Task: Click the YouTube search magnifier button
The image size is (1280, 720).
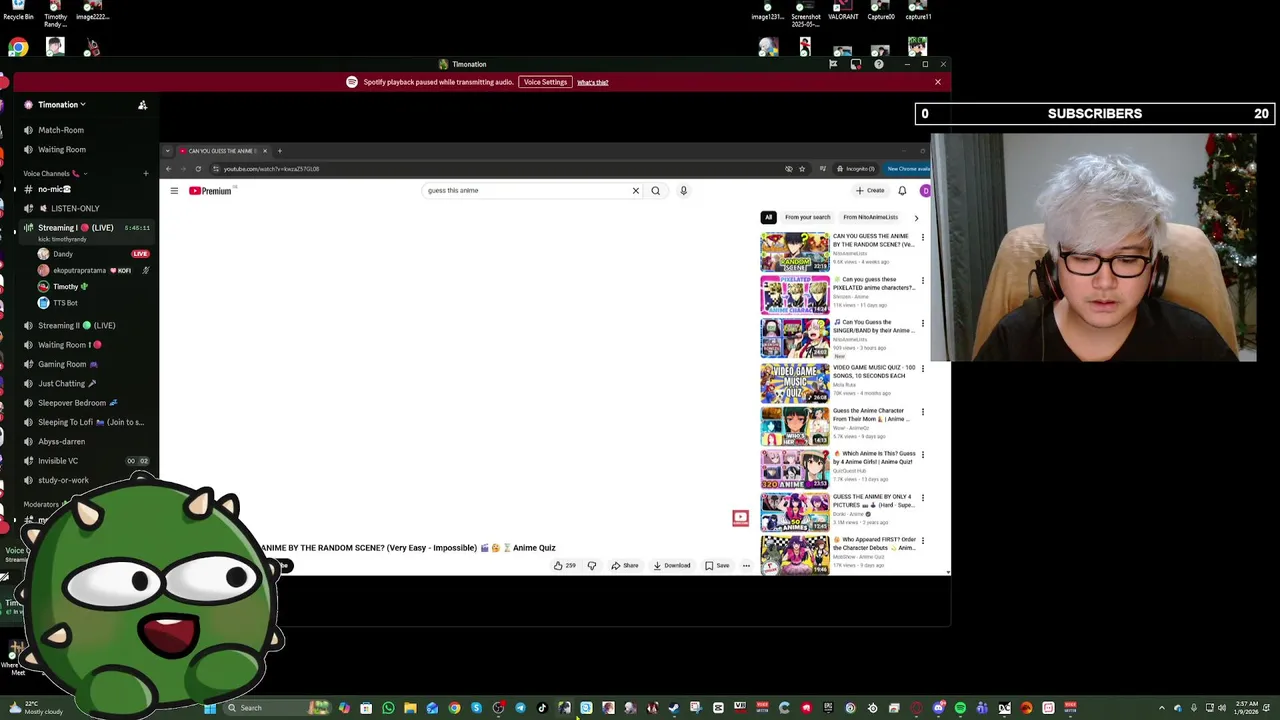Action: 656,190
